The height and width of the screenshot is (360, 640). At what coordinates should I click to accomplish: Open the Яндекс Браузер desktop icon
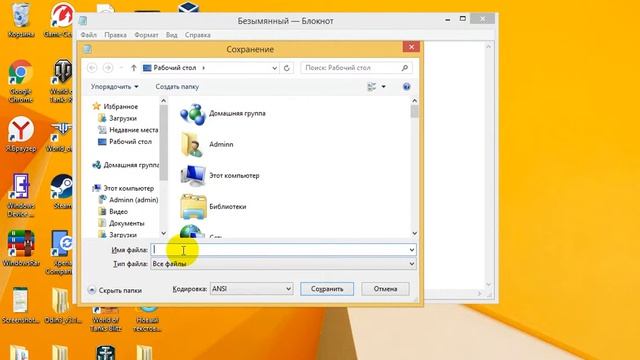pos(20,135)
